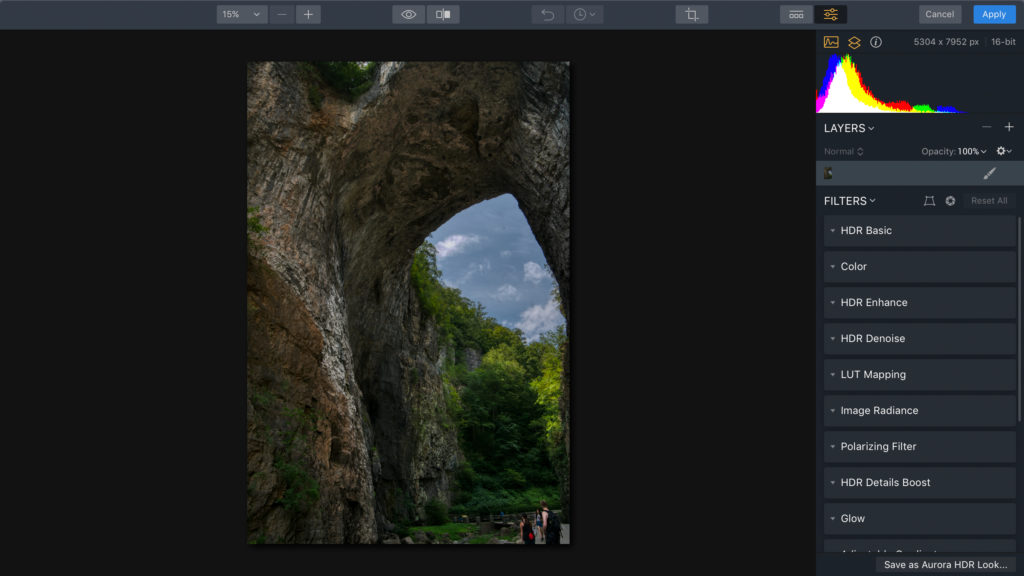The width and height of the screenshot is (1024, 576).
Task: Toggle the filters panel sliders button
Action: [831, 14]
